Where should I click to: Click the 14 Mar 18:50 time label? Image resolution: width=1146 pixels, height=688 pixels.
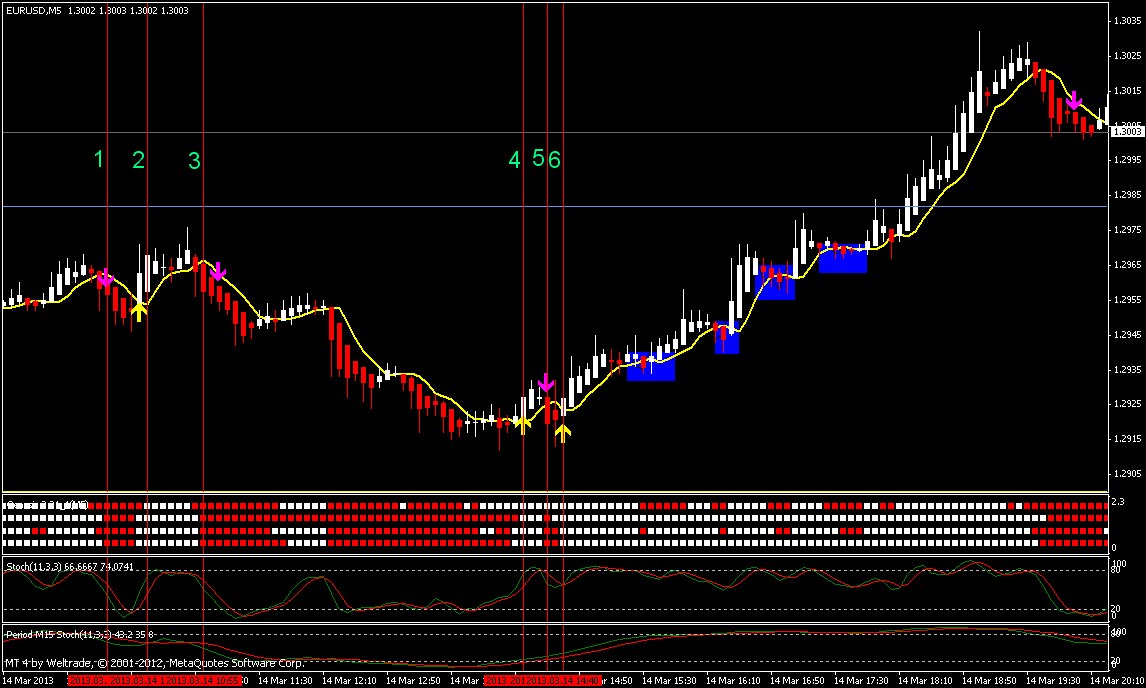pos(989,681)
